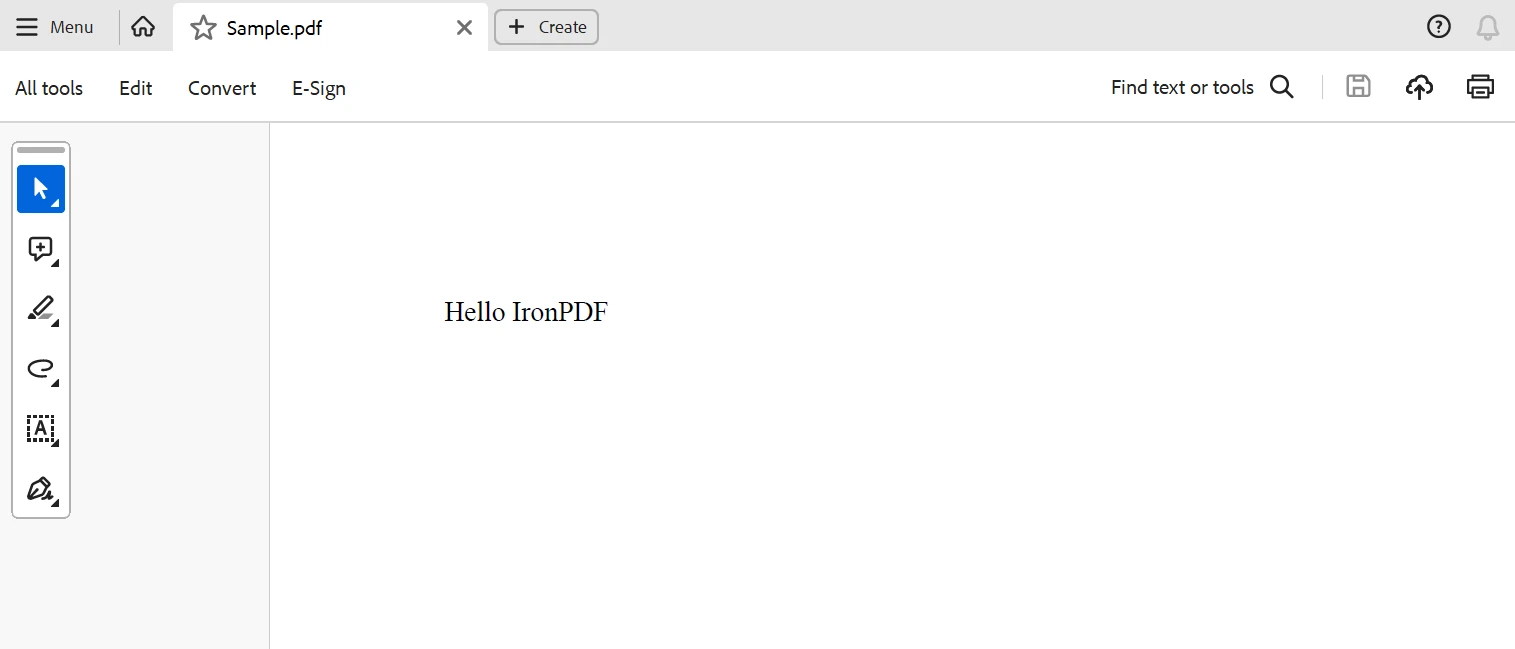Print the document

click(1480, 86)
